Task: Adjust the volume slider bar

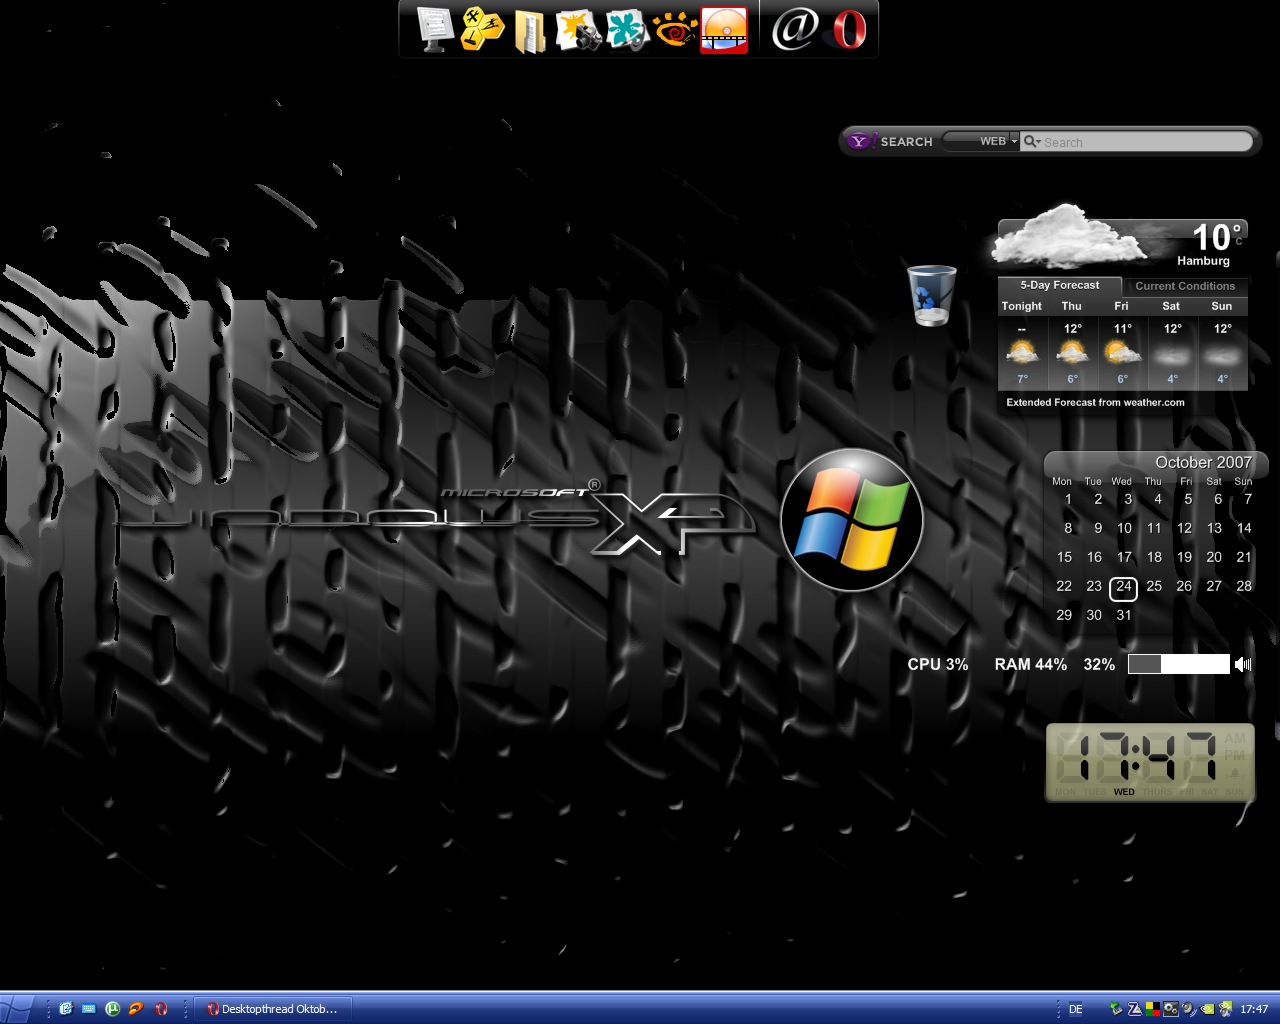Action: (1178, 664)
